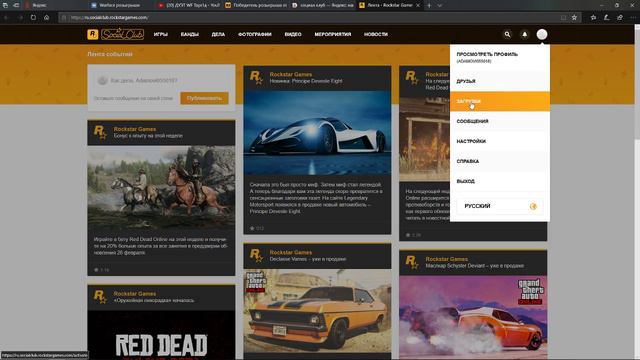This screenshot has height=360, width=640.
Task: Open the ВИДЕО menu
Action: pos(293,34)
